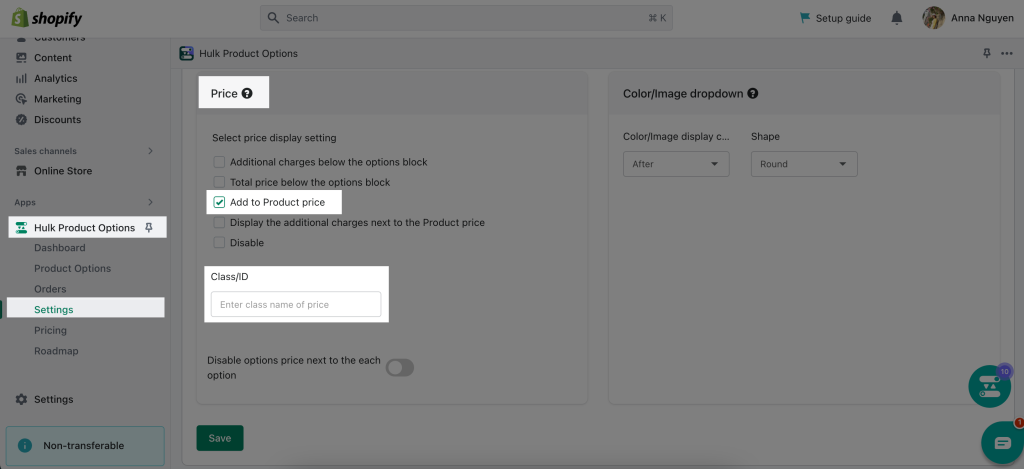1024x469 pixels.
Task: Open the Hulk floating widget button
Action: point(989,386)
